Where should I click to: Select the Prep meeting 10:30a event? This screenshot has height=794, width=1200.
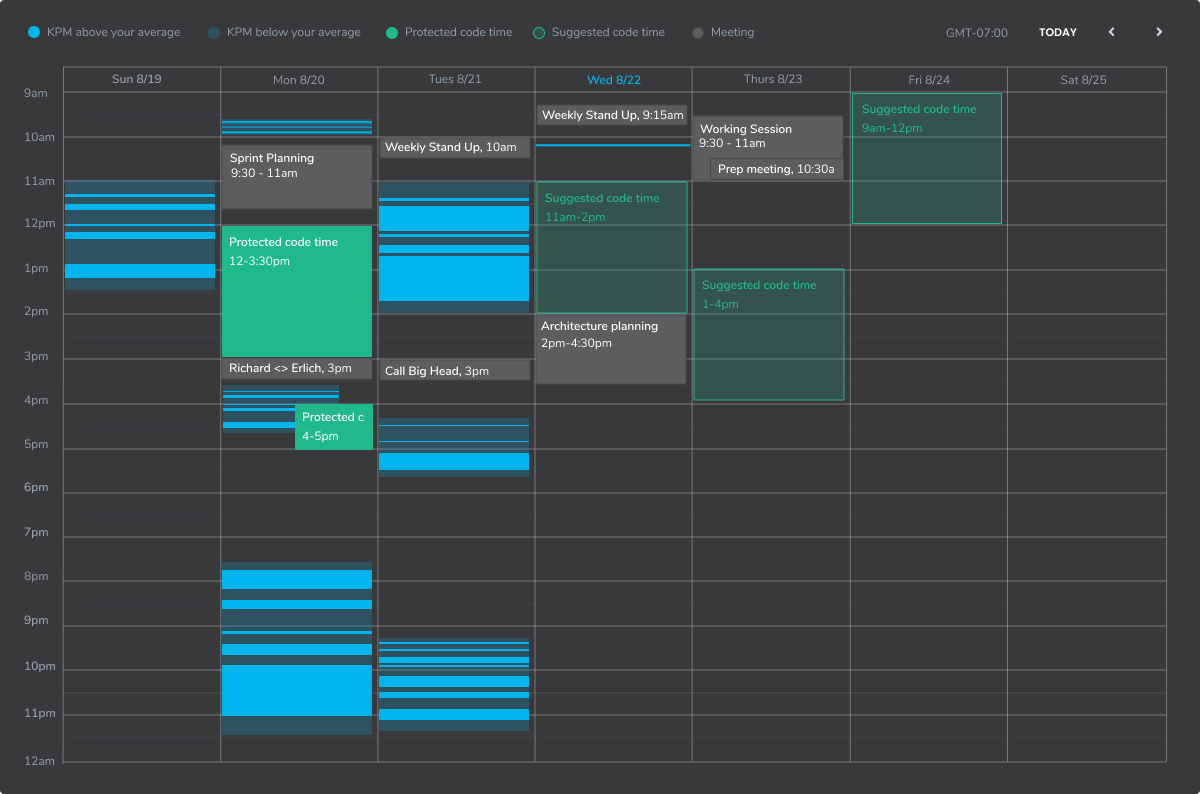(x=776, y=170)
